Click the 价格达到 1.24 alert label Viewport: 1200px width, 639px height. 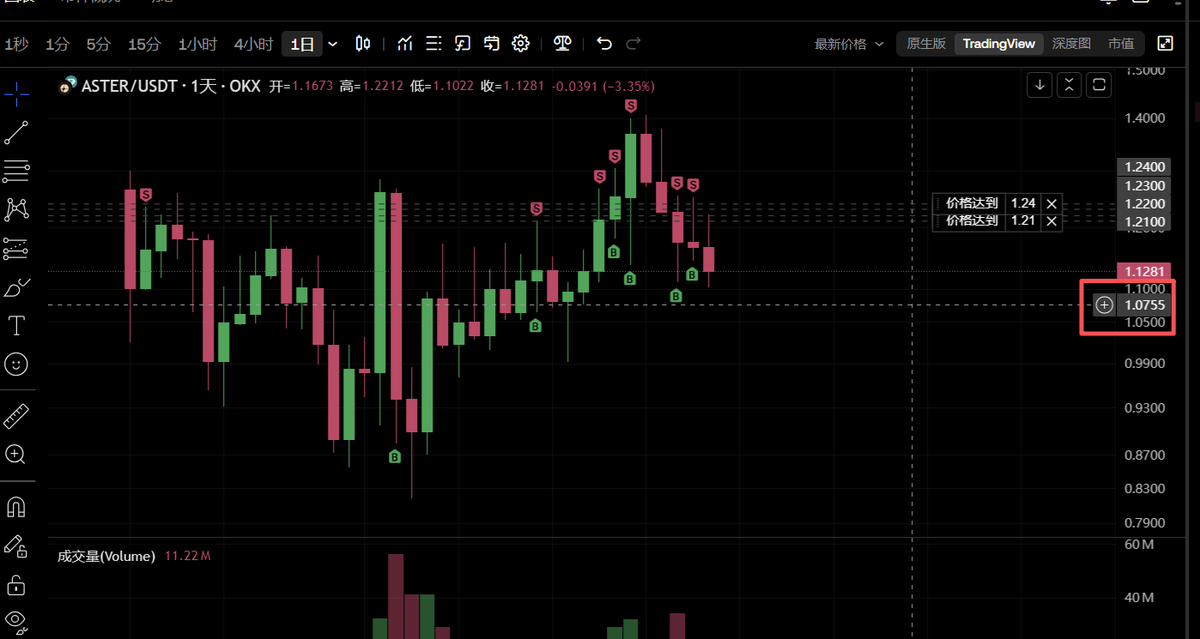click(972, 203)
